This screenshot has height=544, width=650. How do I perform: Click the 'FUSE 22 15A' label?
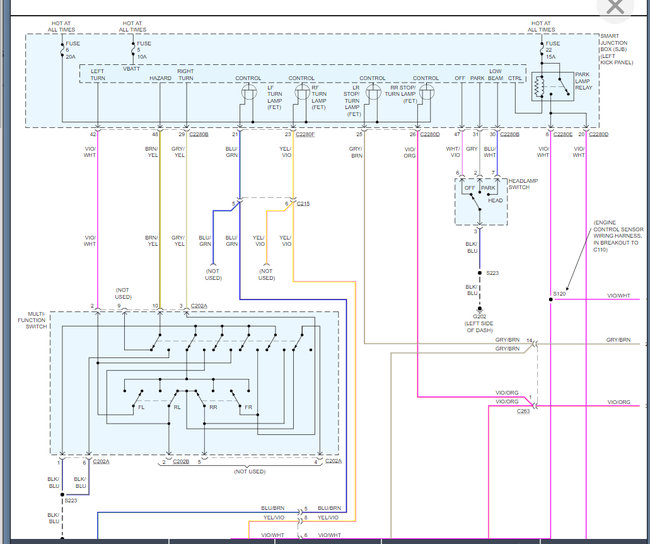pyautogui.click(x=553, y=50)
